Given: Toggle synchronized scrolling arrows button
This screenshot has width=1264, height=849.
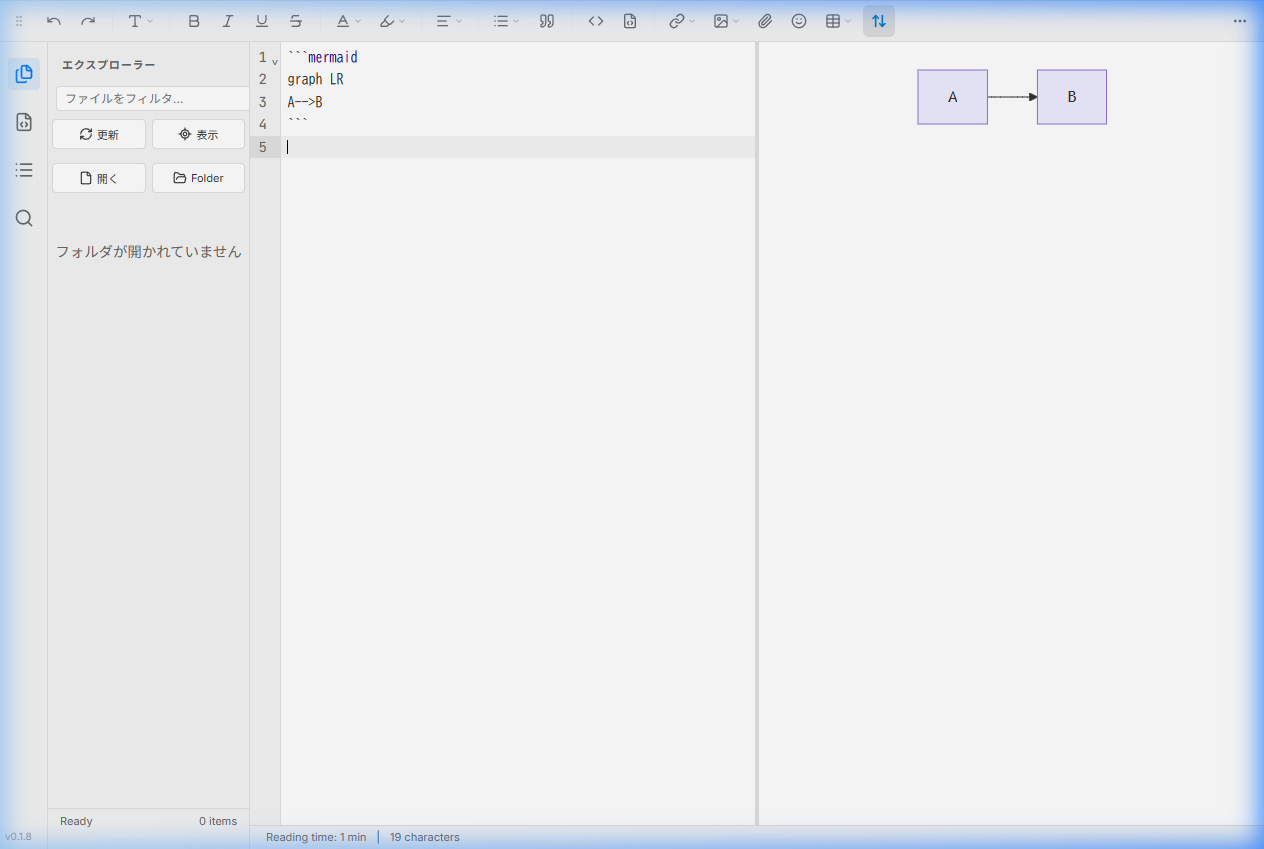Looking at the screenshot, I should pos(879,21).
